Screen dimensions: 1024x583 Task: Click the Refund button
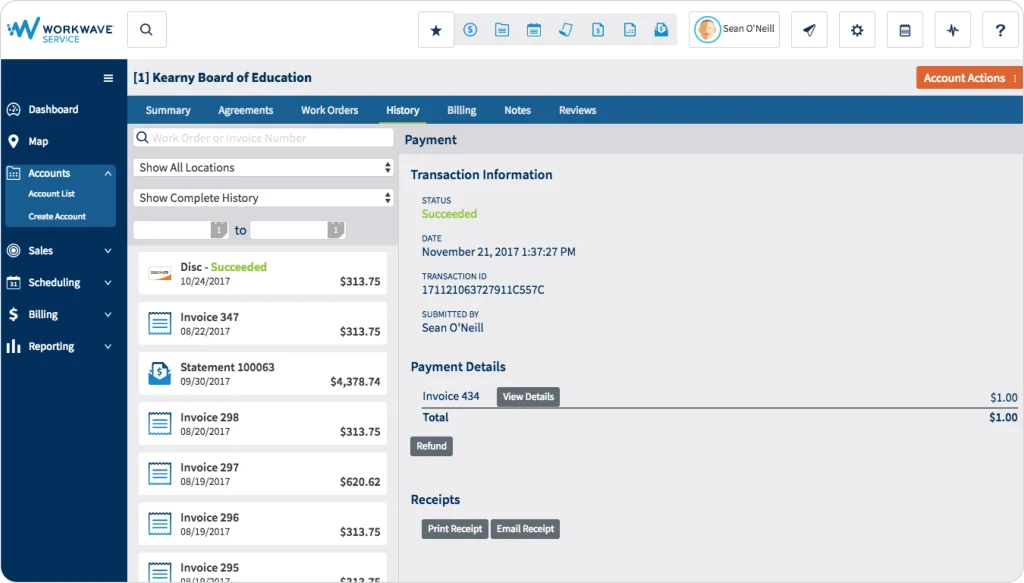[x=431, y=446]
